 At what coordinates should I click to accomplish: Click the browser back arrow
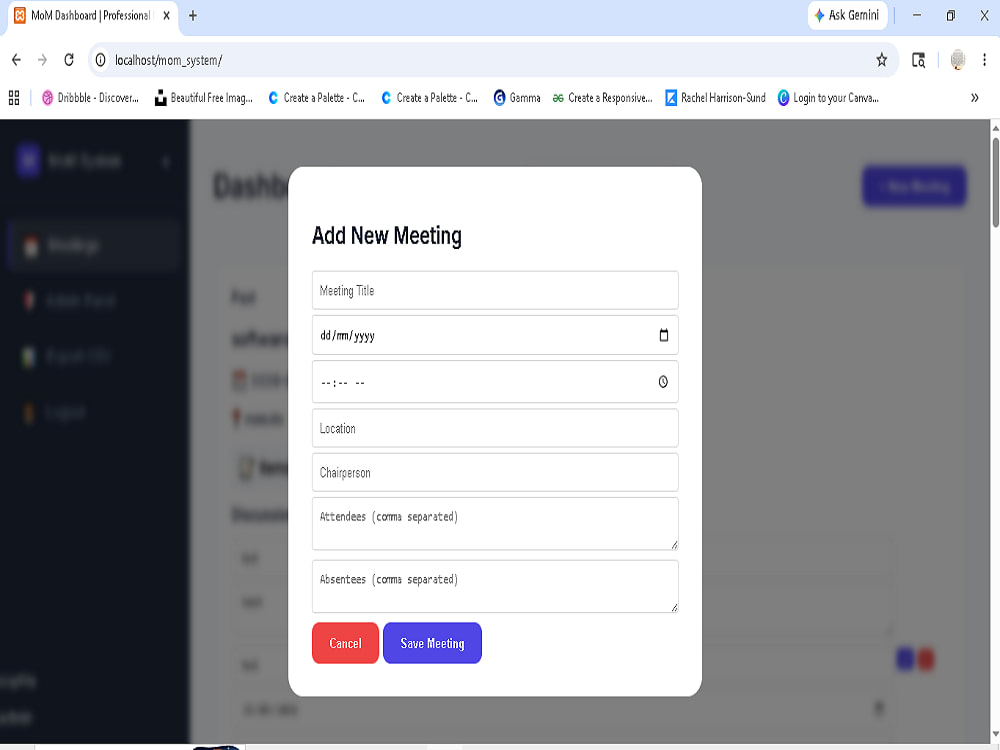tap(17, 60)
